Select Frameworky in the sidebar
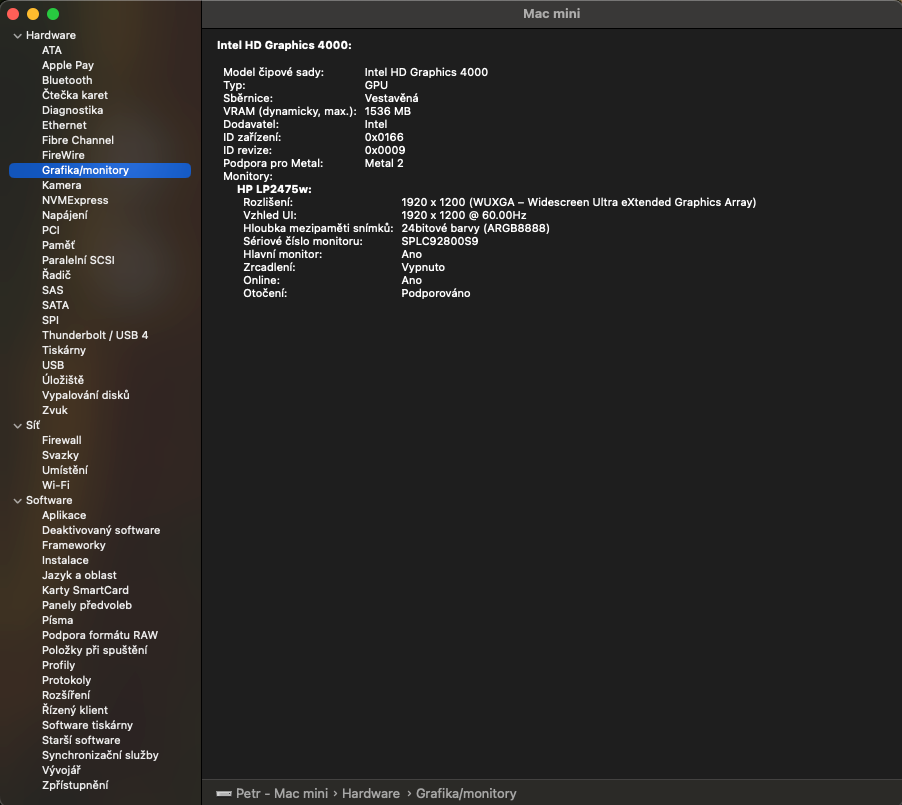 pyautogui.click(x=74, y=545)
